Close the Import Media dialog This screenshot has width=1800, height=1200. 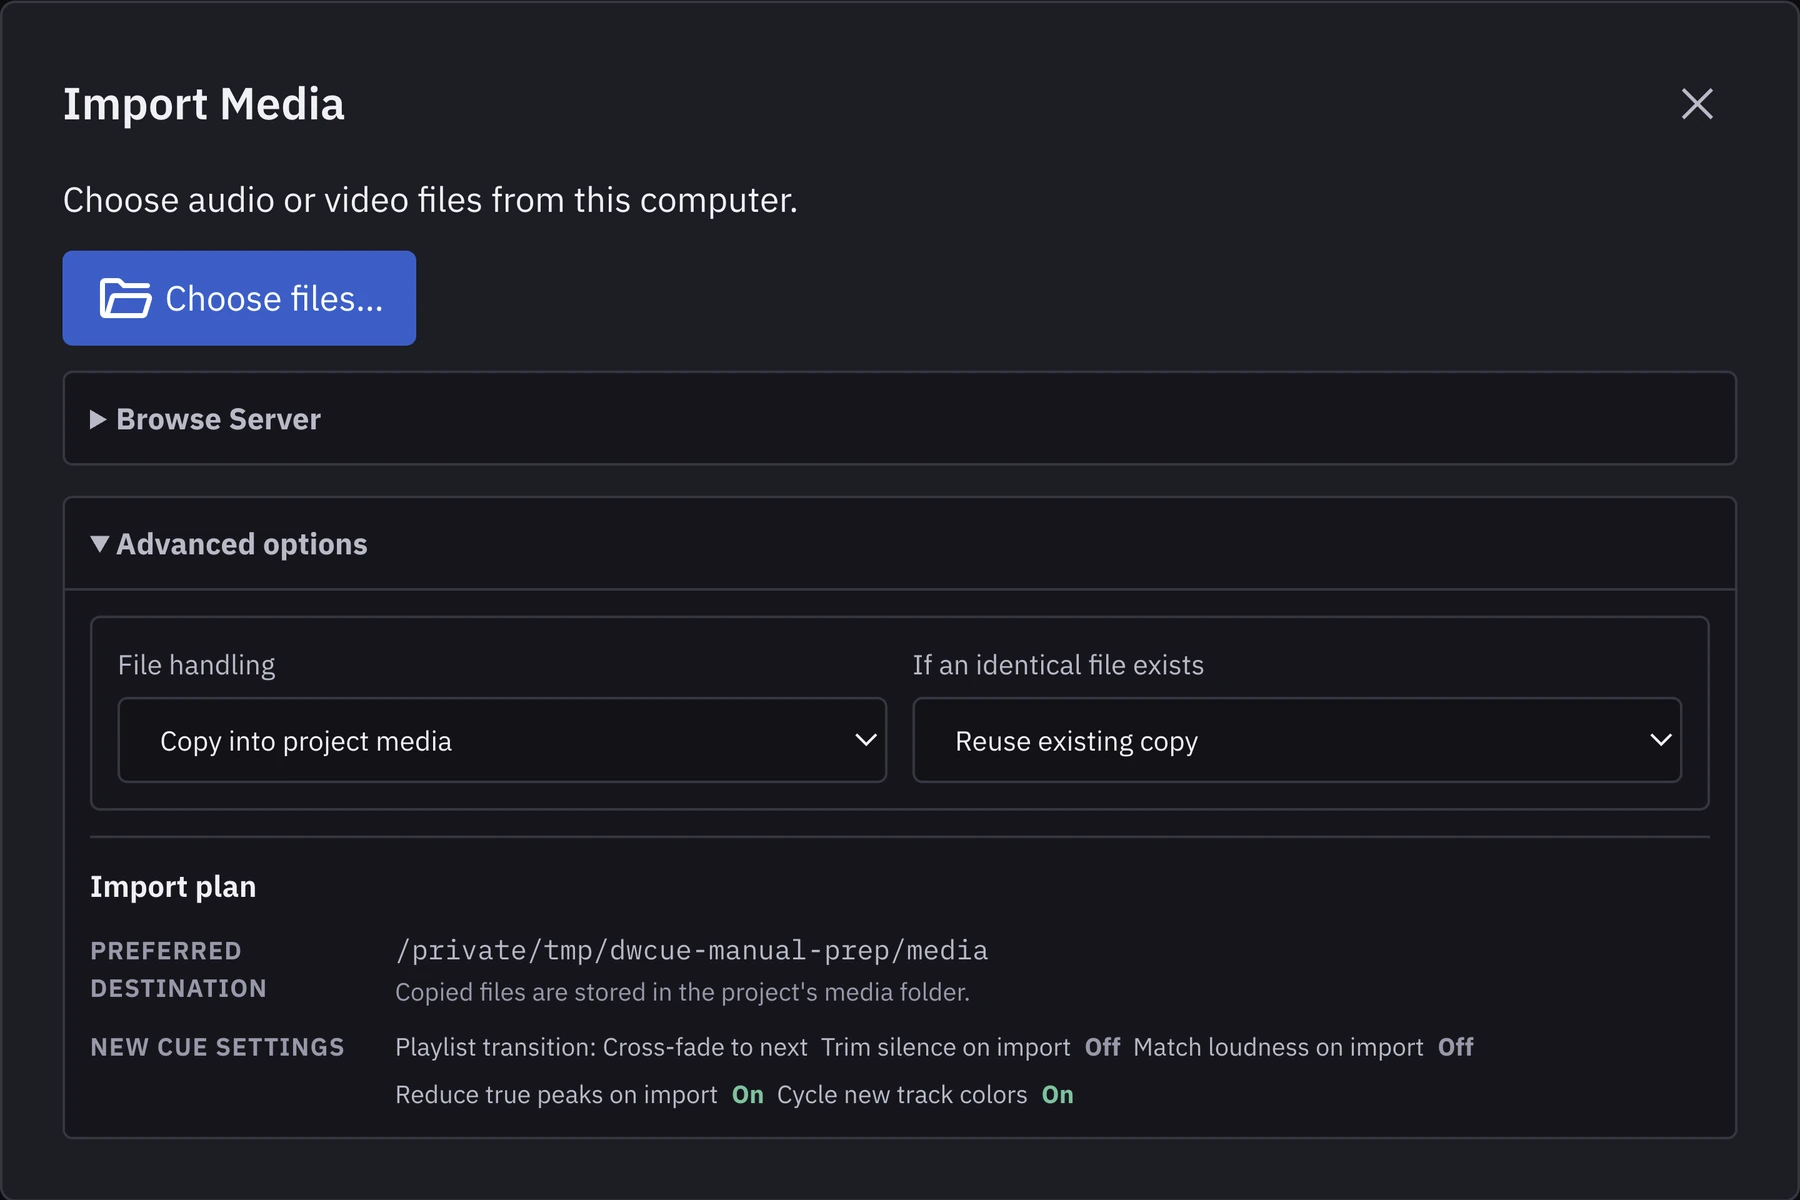click(1697, 104)
